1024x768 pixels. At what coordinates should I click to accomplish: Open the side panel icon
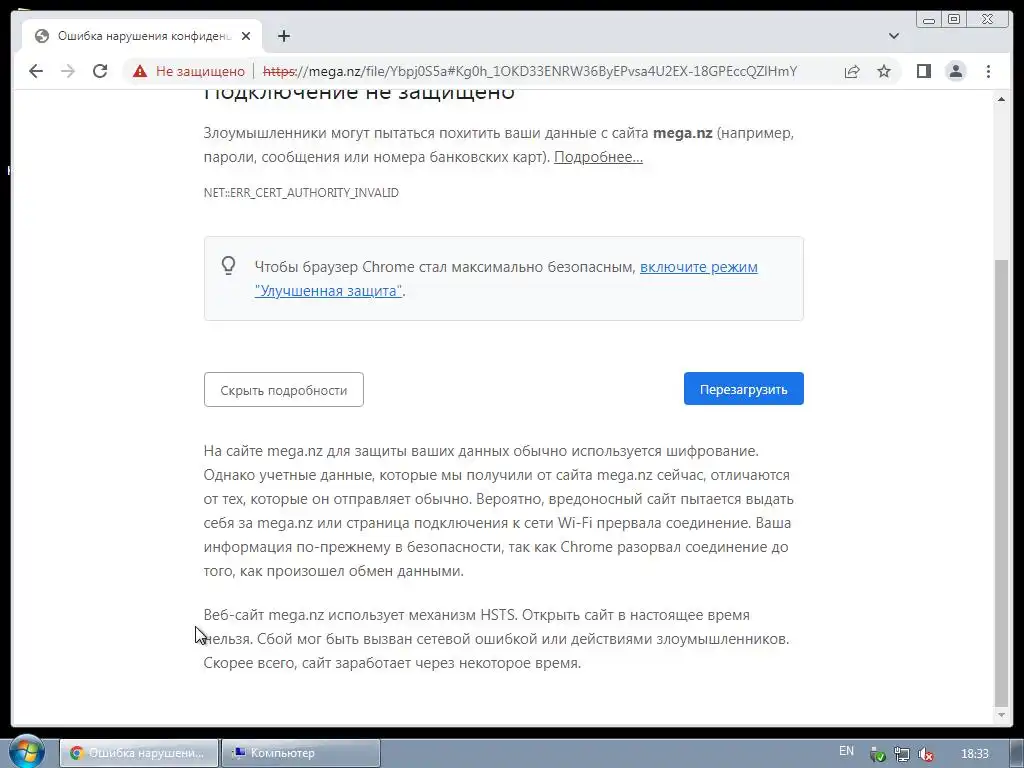923,71
